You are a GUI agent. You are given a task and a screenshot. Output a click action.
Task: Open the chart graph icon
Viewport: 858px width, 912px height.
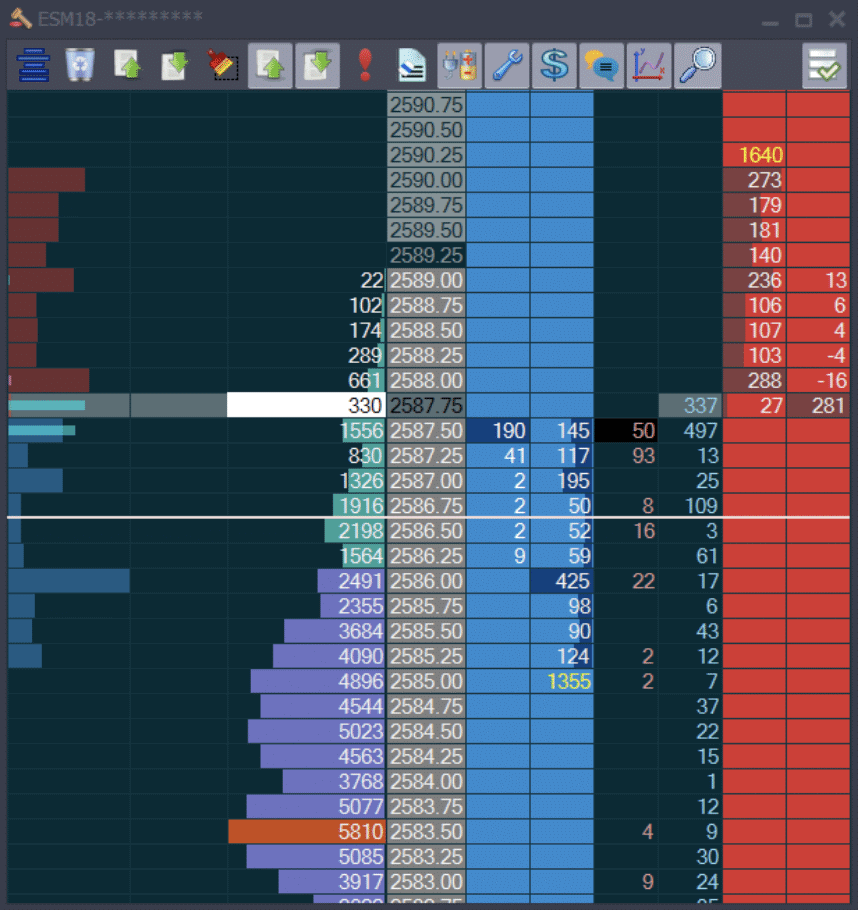pos(649,66)
